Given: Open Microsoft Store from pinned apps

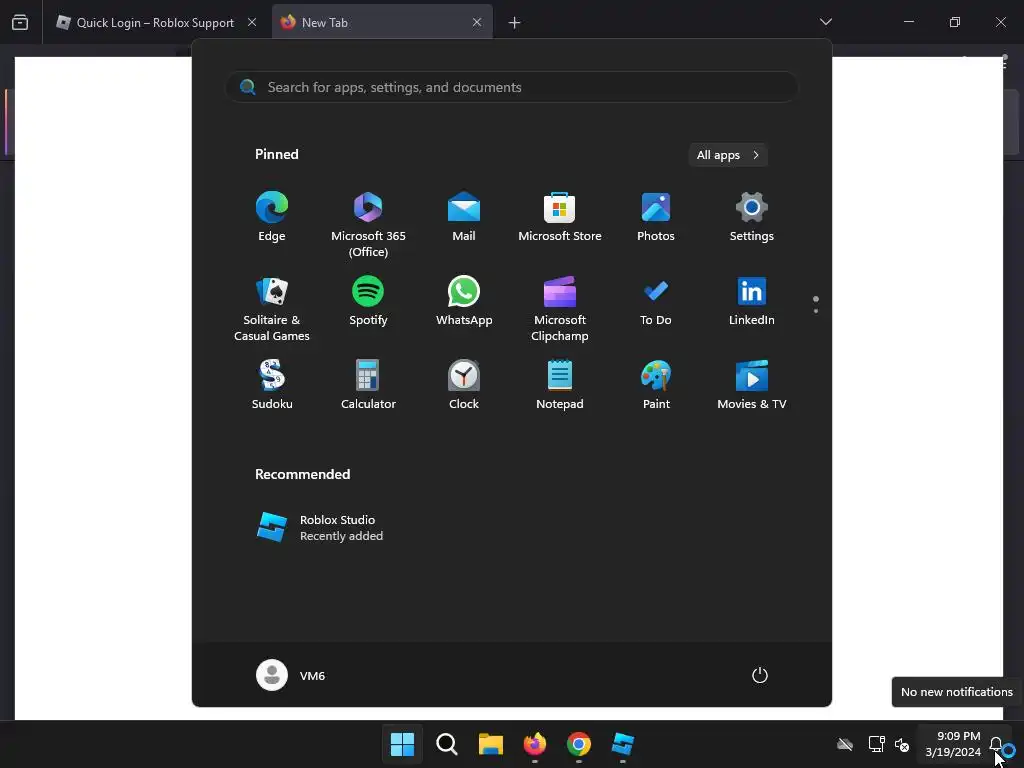Looking at the screenshot, I should [560, 217].
